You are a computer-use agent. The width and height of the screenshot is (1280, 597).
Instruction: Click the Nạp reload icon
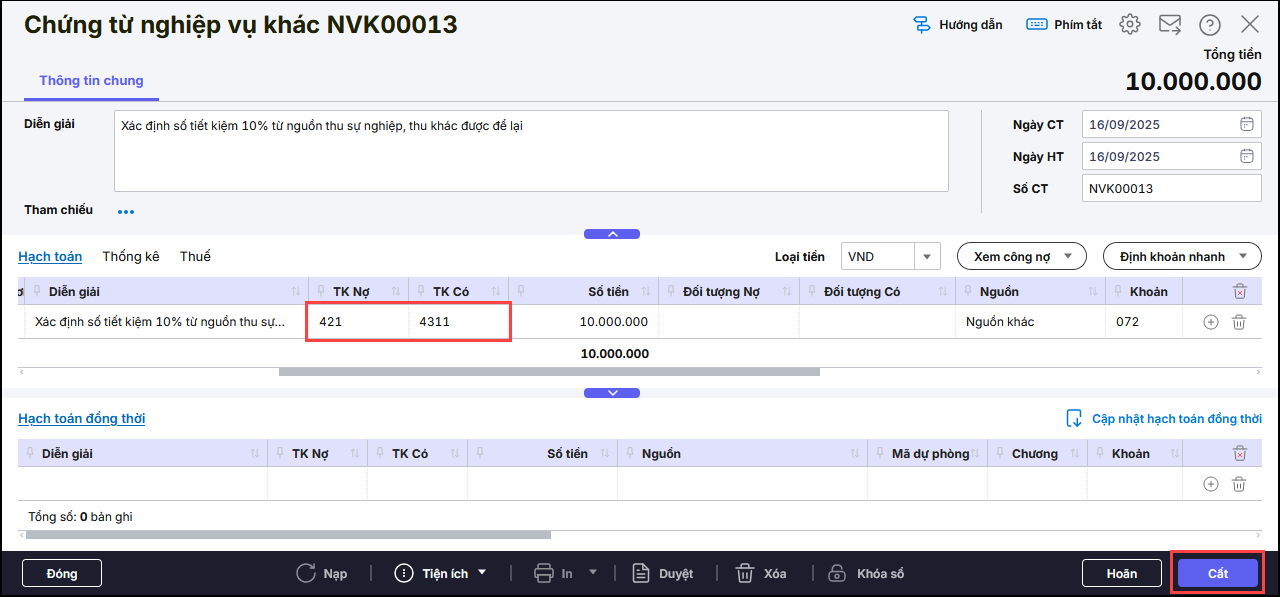306,573
